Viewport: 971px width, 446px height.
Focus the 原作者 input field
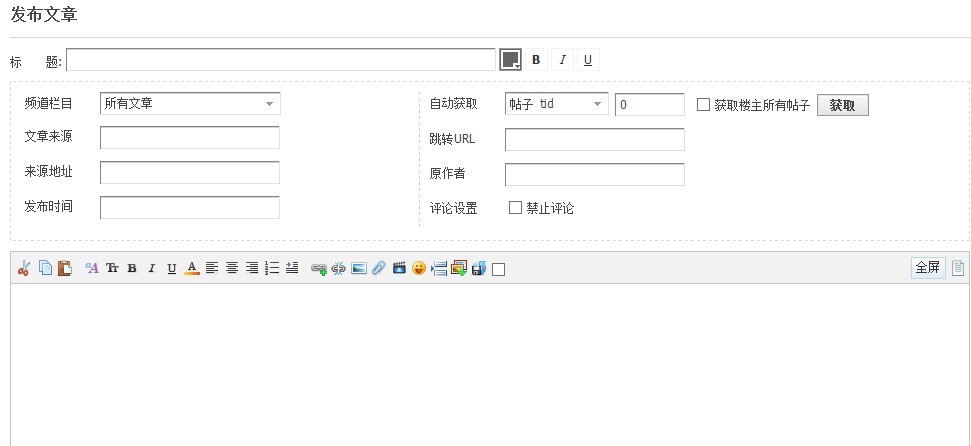595,174
